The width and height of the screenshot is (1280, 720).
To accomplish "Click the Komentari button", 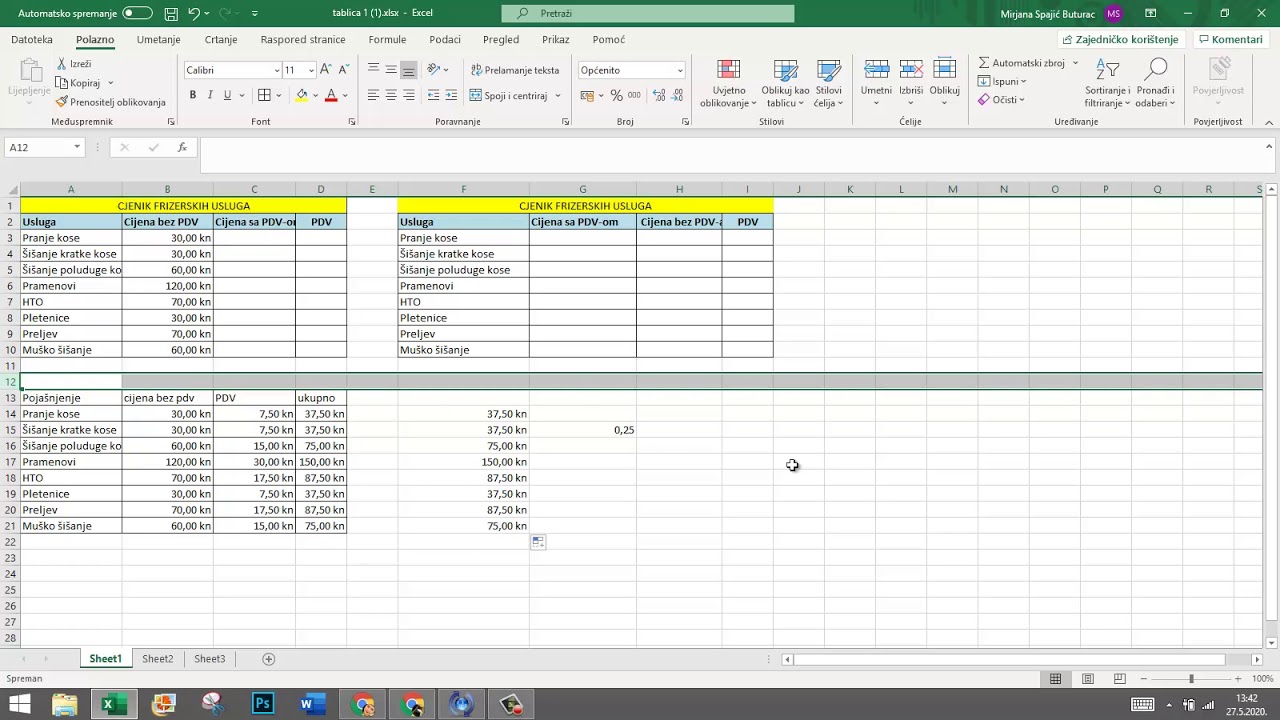I will point(1230,40).
